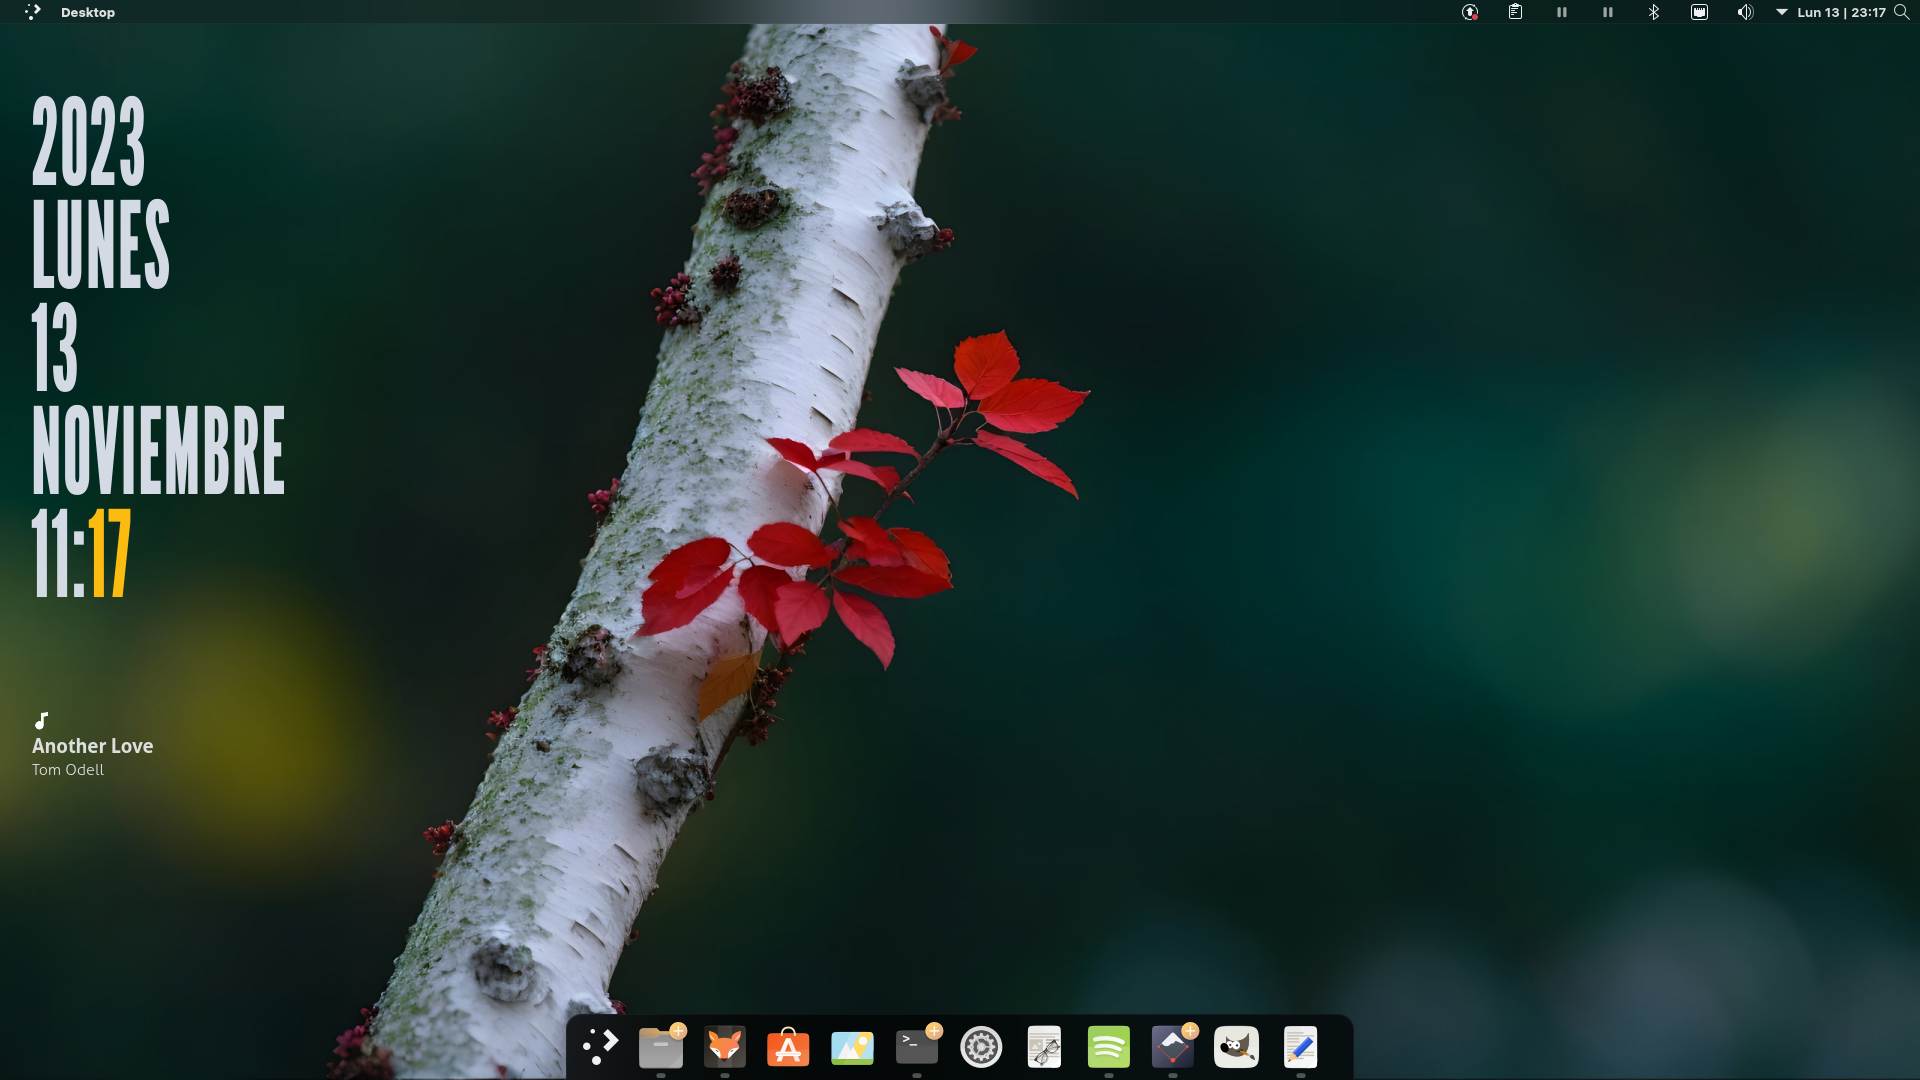Open Spotify from the dock
The image size is (1920, 1080).
[x=1108, y=1047]
